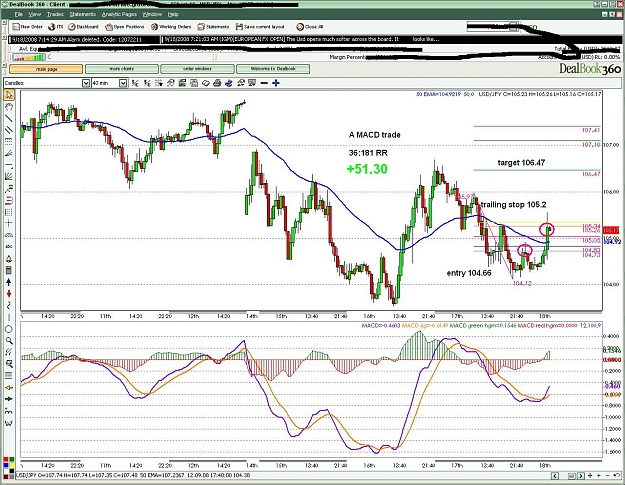The height and width of the screenshot is (485, 625).
Task: Click the green right arrow tool
Action: [9, 399]
